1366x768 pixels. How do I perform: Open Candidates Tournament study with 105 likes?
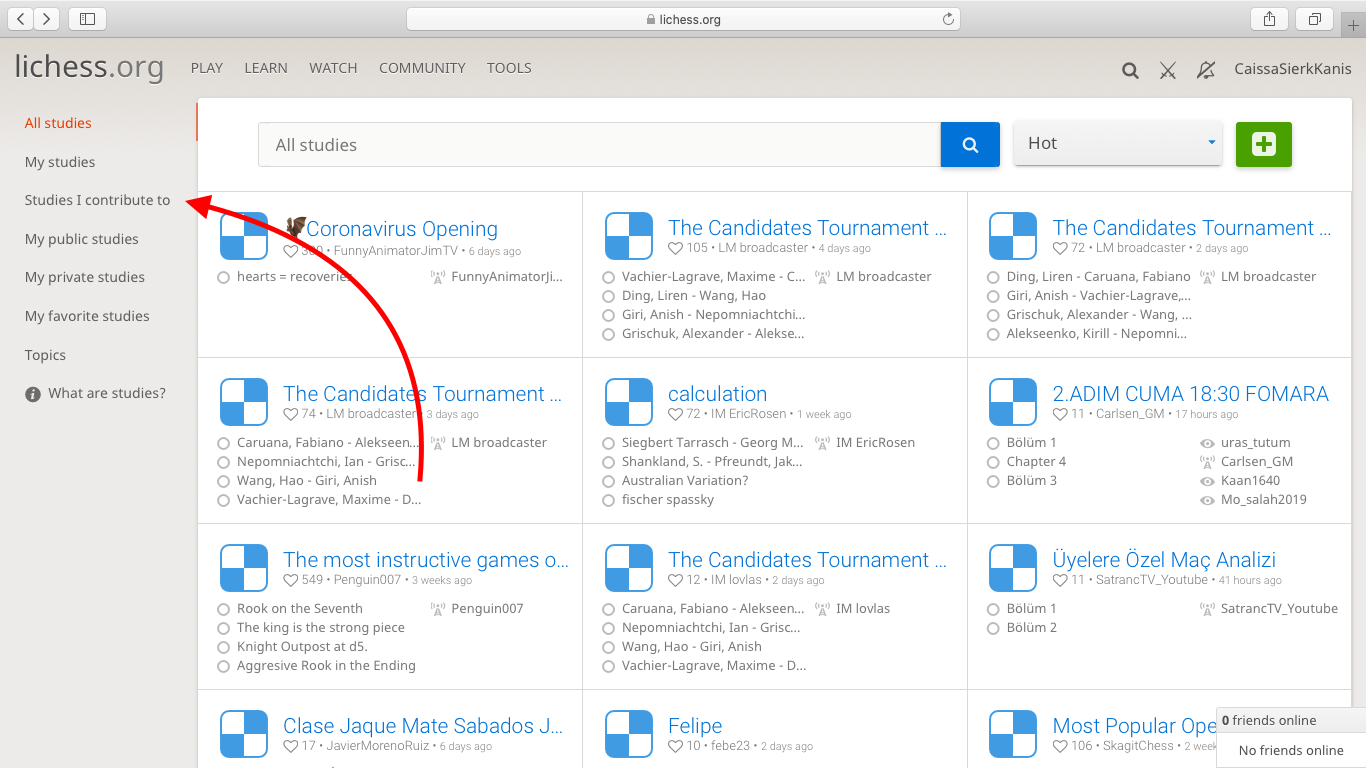click(x=807, y=228)
